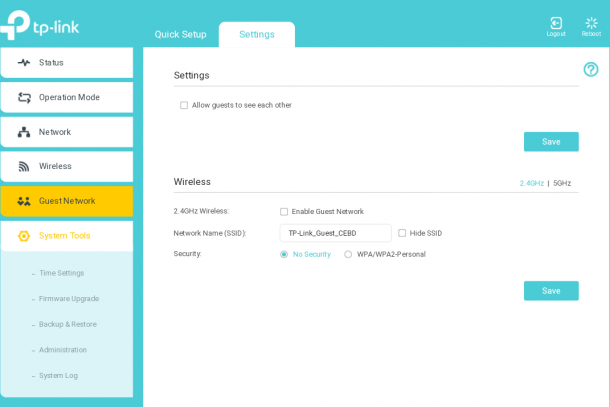Switch to the Quick Setup tab
610x407 pixels.
[x=181, y=35]
